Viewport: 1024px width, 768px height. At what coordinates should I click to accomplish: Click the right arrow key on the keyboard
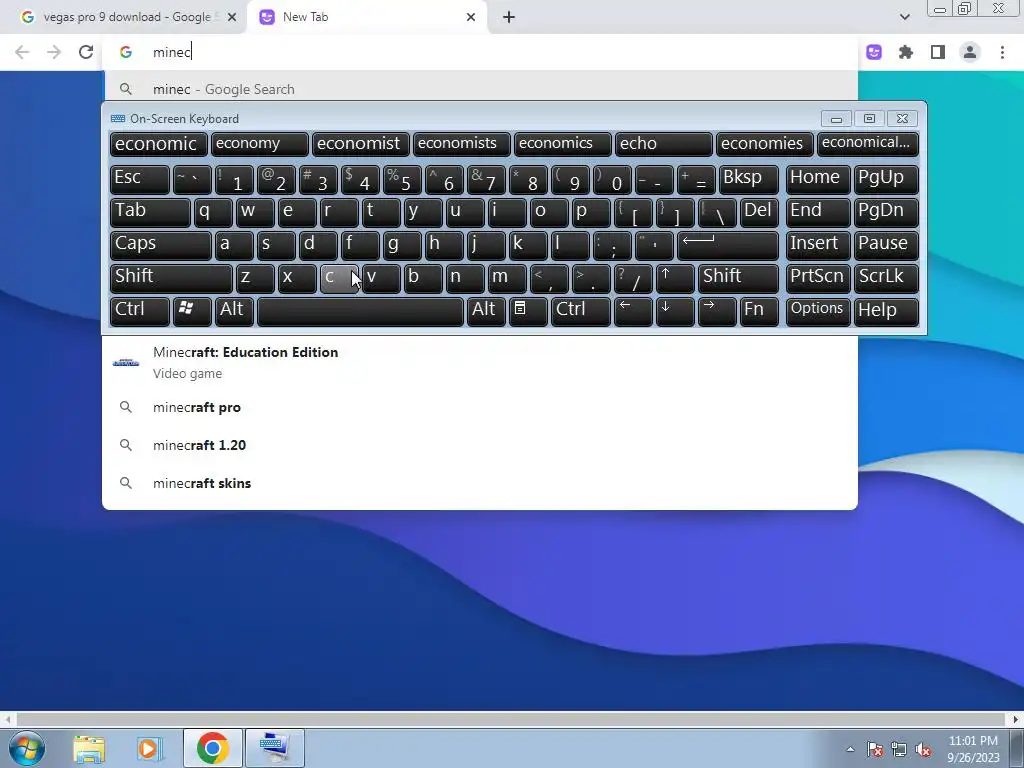click(x=717, y=312)
